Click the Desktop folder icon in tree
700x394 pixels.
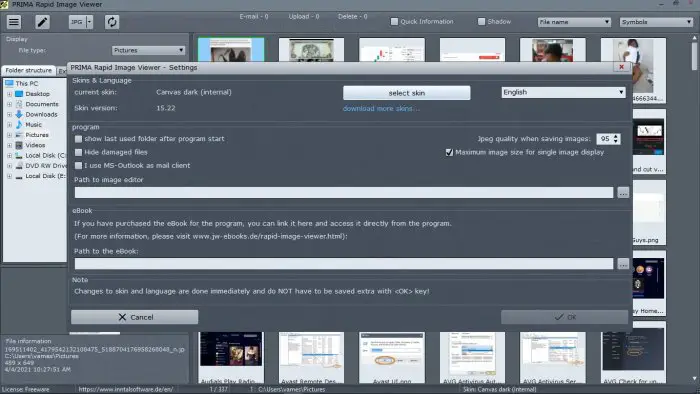(x=19, y=94)
